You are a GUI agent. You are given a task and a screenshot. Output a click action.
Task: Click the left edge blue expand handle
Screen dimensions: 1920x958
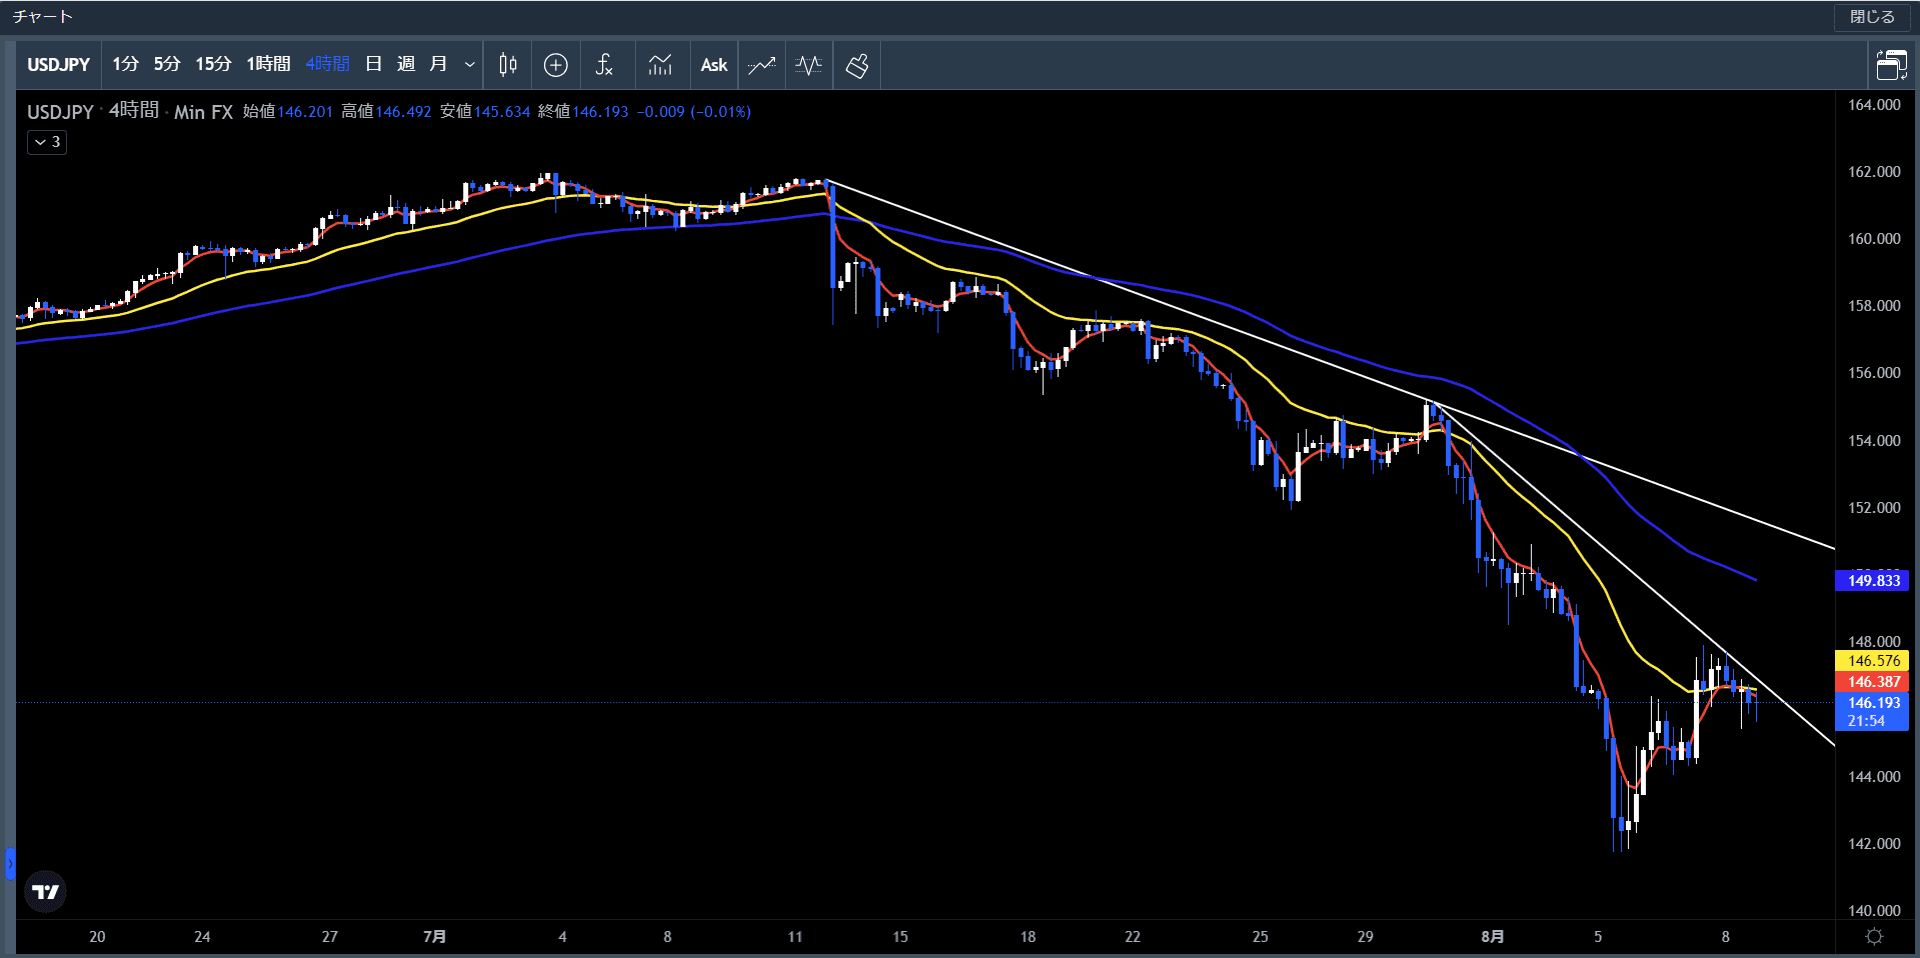[10, 863]
